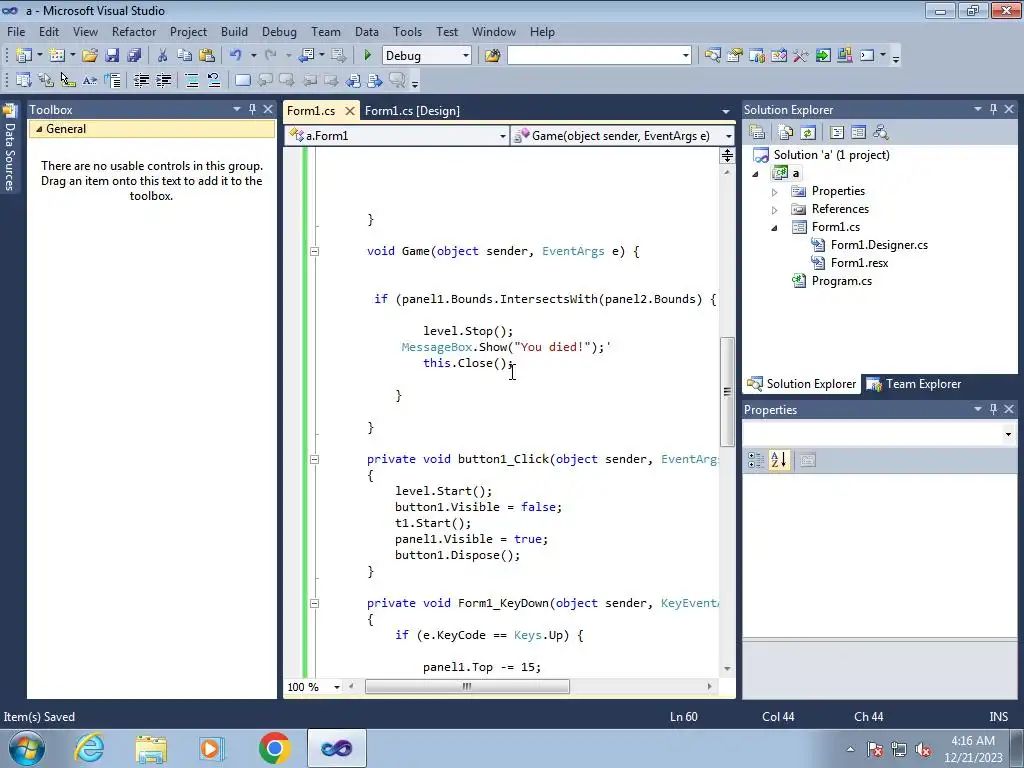
Task: Open the Extension Manager icon
Action: [844, 56]
